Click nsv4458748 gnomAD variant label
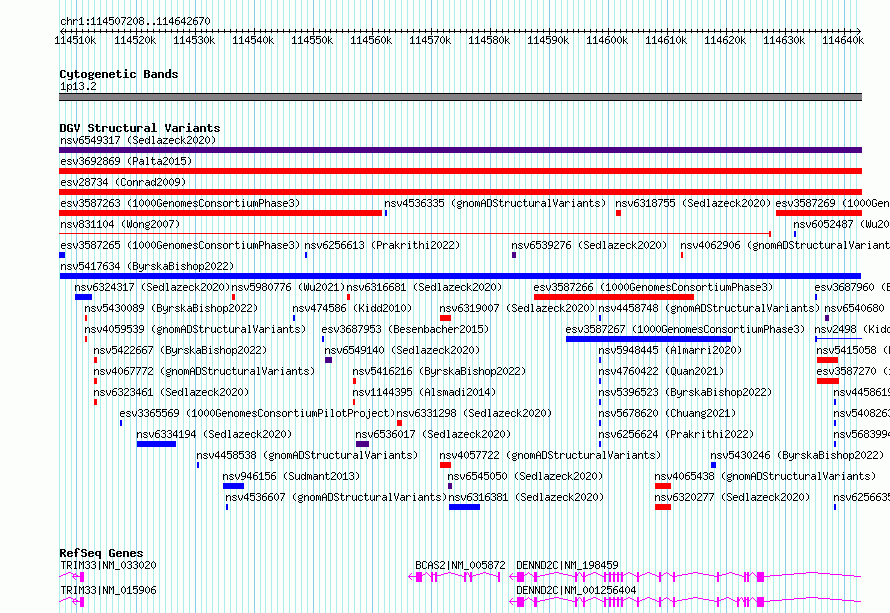This screenshot has height=613, width=890. tap(709, 308)
